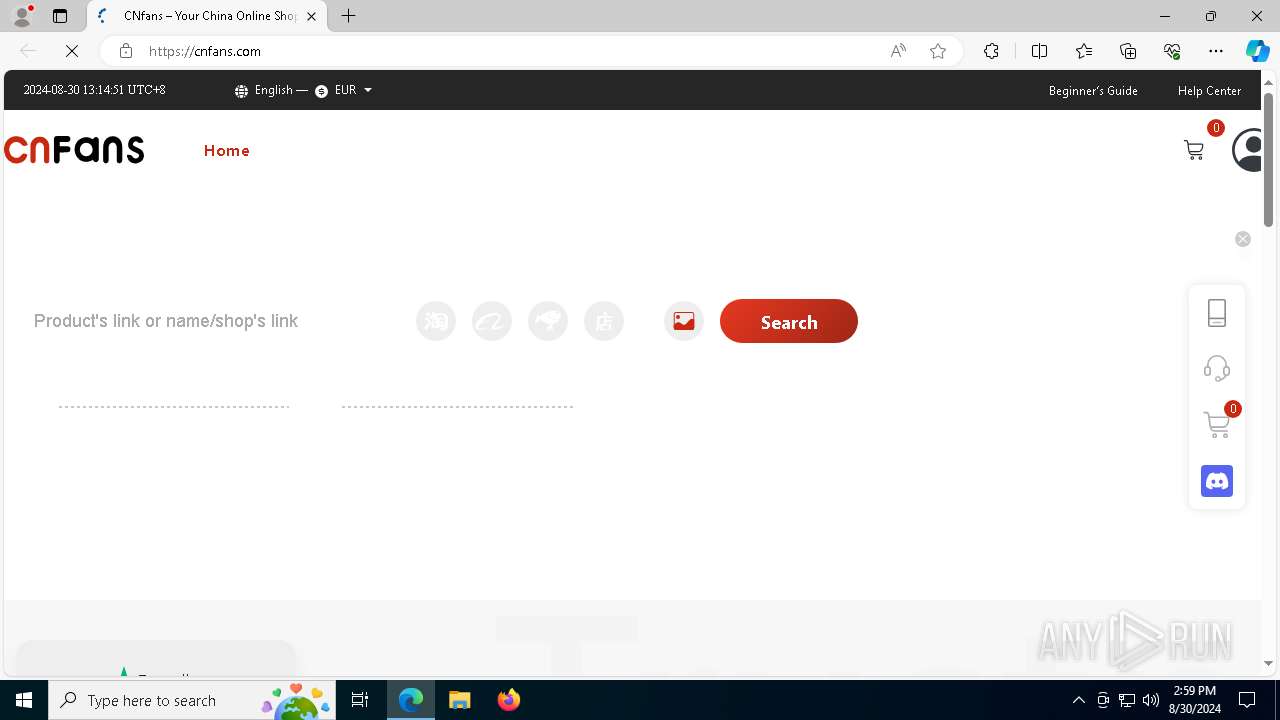Open cart from floating side panel
This screenshot has width=1280, height=720.
pos(1217,424)
